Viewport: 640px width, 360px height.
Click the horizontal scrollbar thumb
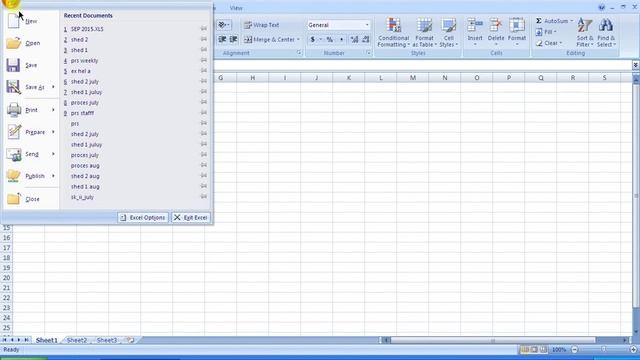[493, 340]
